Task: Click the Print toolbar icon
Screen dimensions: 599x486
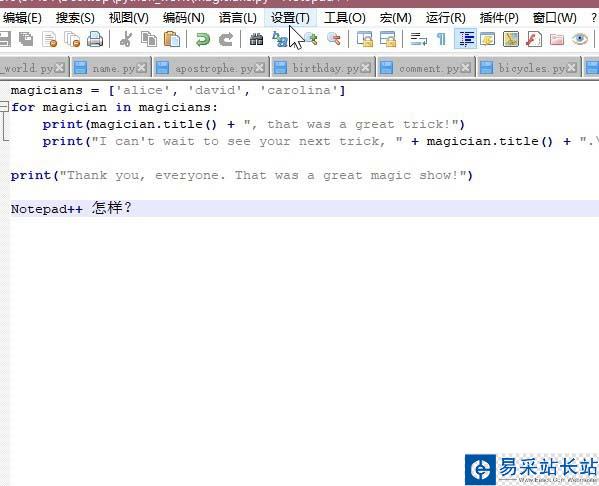Action: point(95,39)
